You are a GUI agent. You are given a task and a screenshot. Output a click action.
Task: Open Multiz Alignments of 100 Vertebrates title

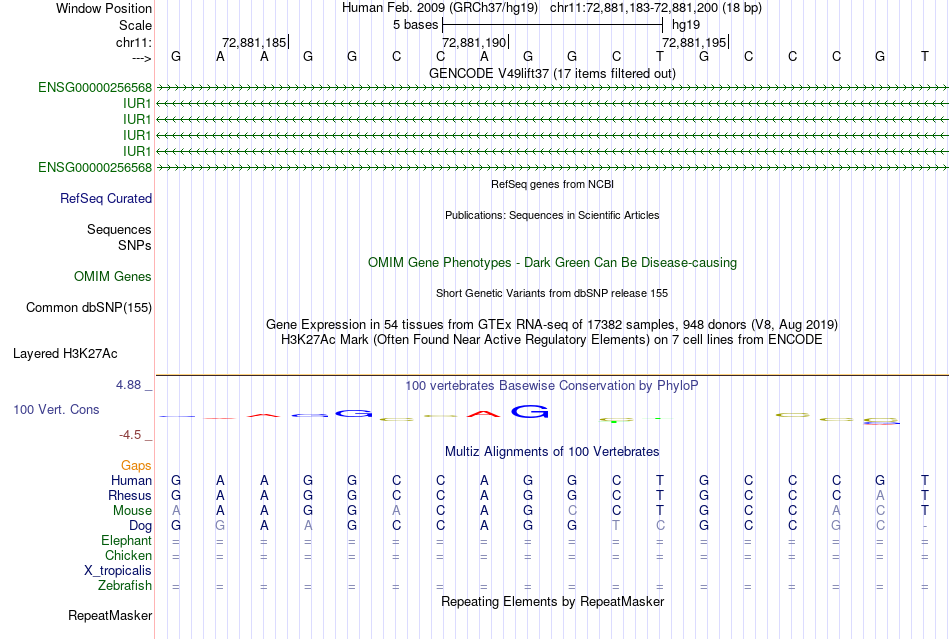(x=552, y=452)
